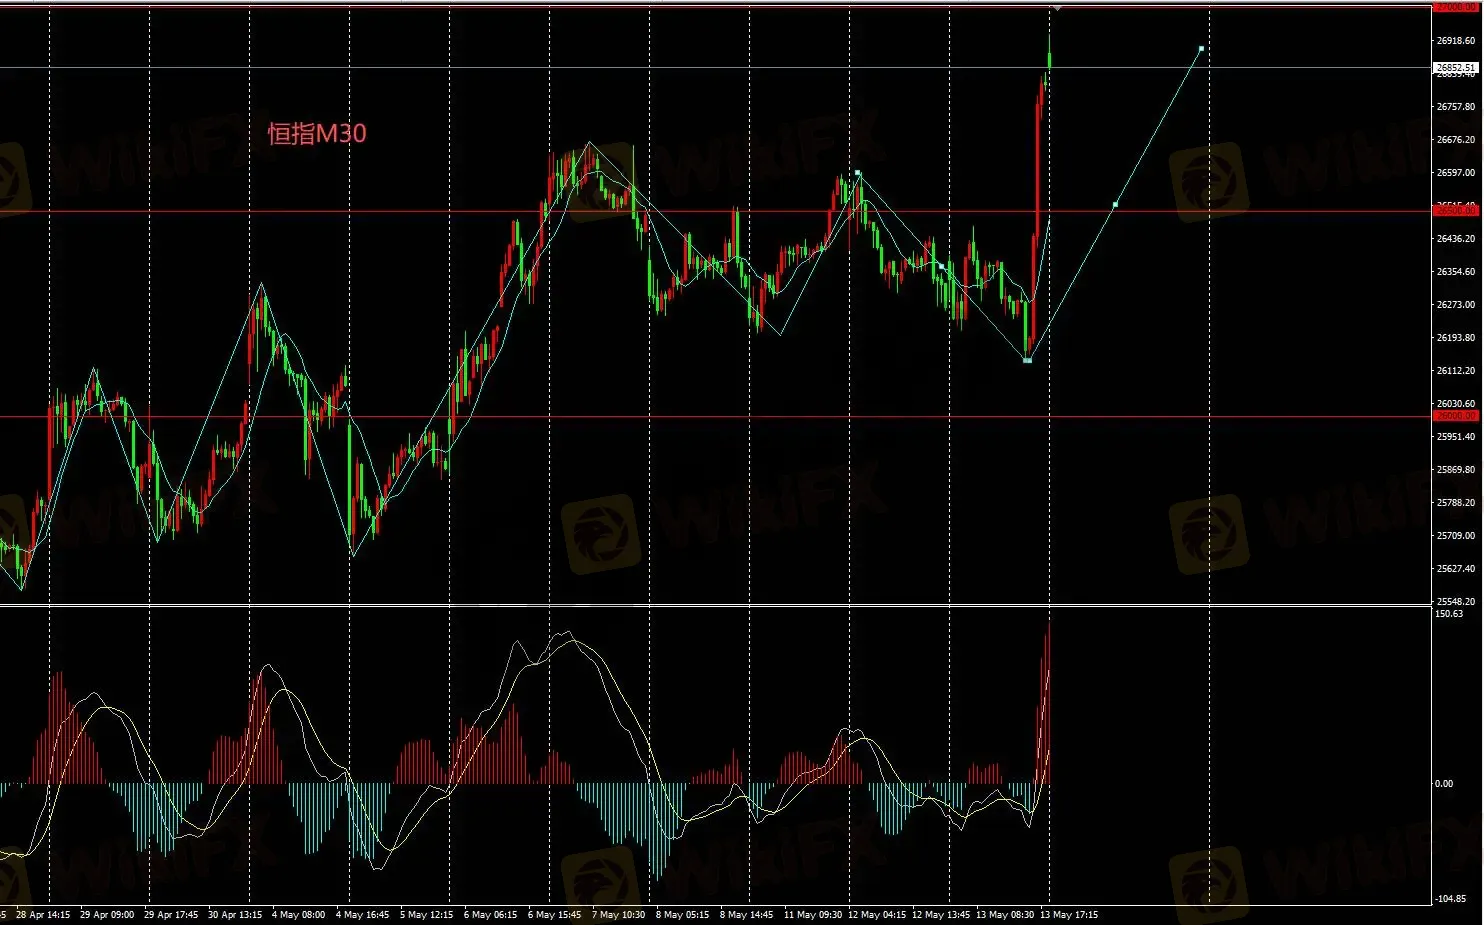
Task: Click the red 26500.00 price level tag
Action: (x=1456, y=211)
